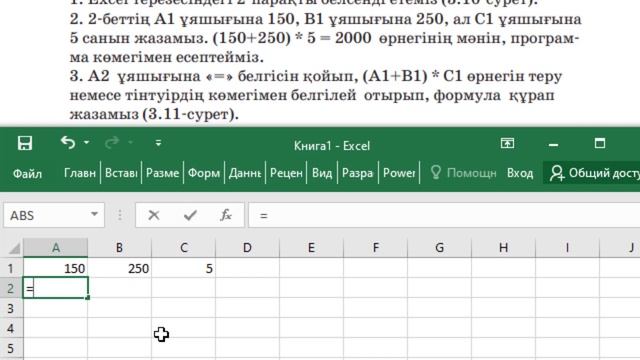
Task: Click empty cell C3
Action: pos(184,308)
